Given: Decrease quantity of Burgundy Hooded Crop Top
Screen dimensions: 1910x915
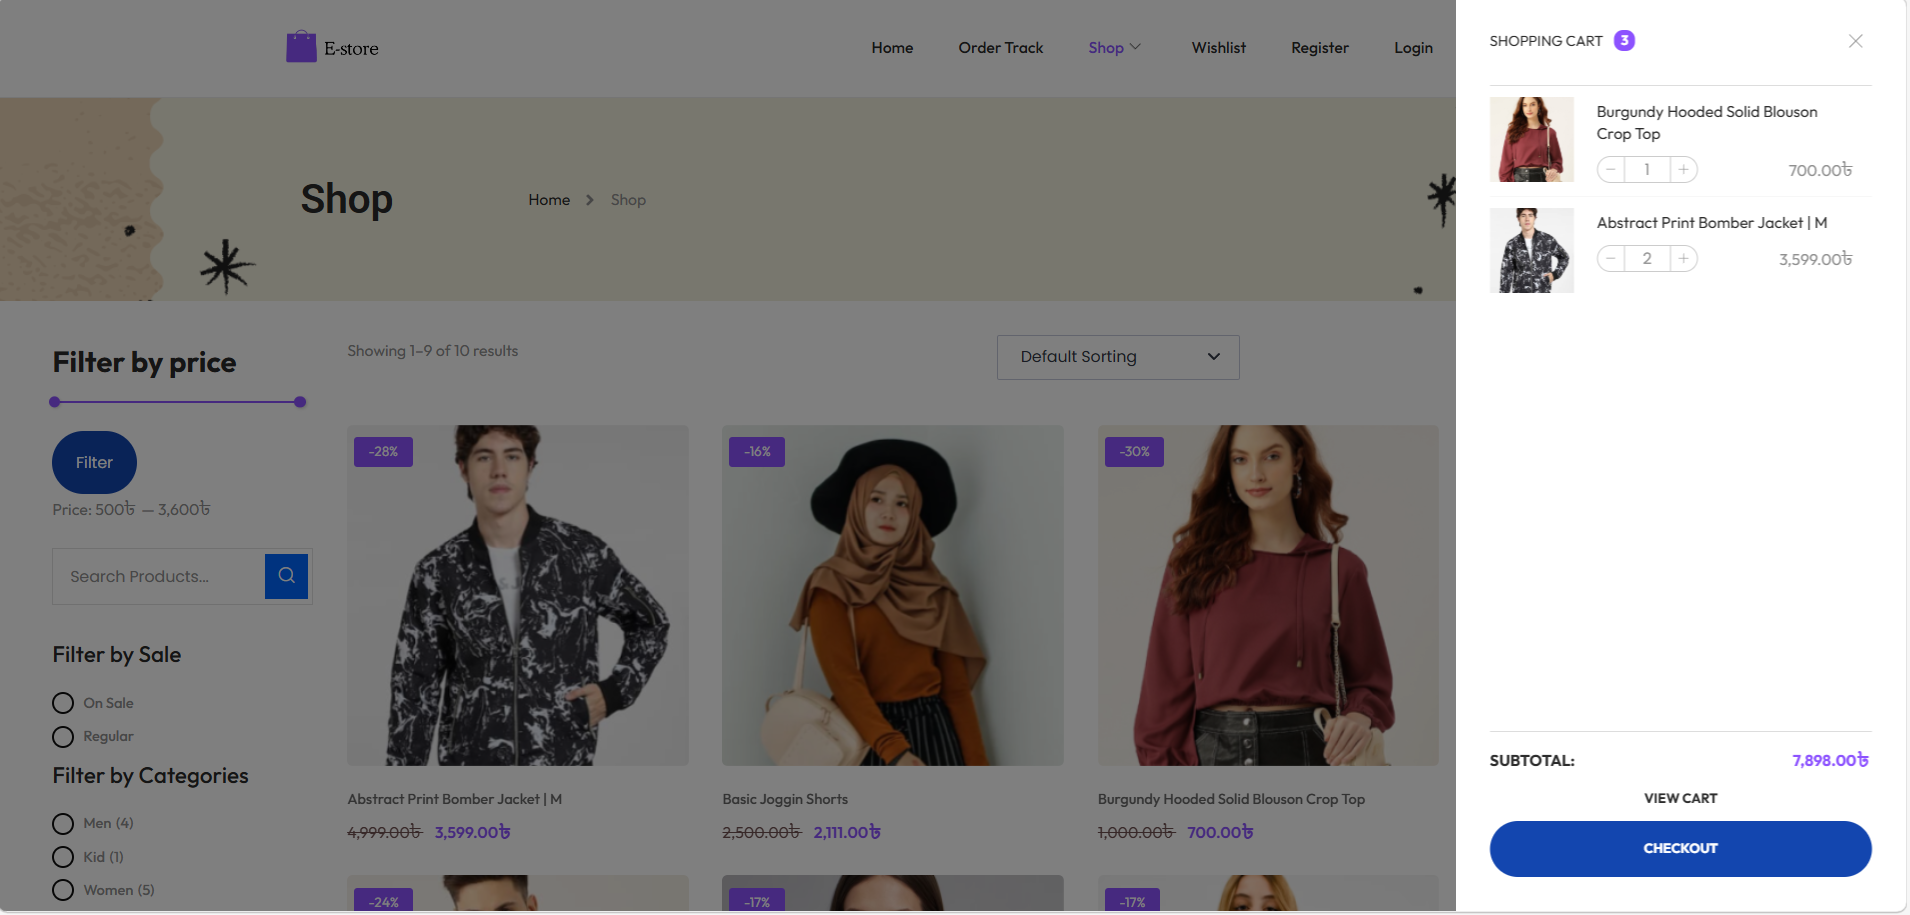Looking at the screenshot, I should (1611, 170).
